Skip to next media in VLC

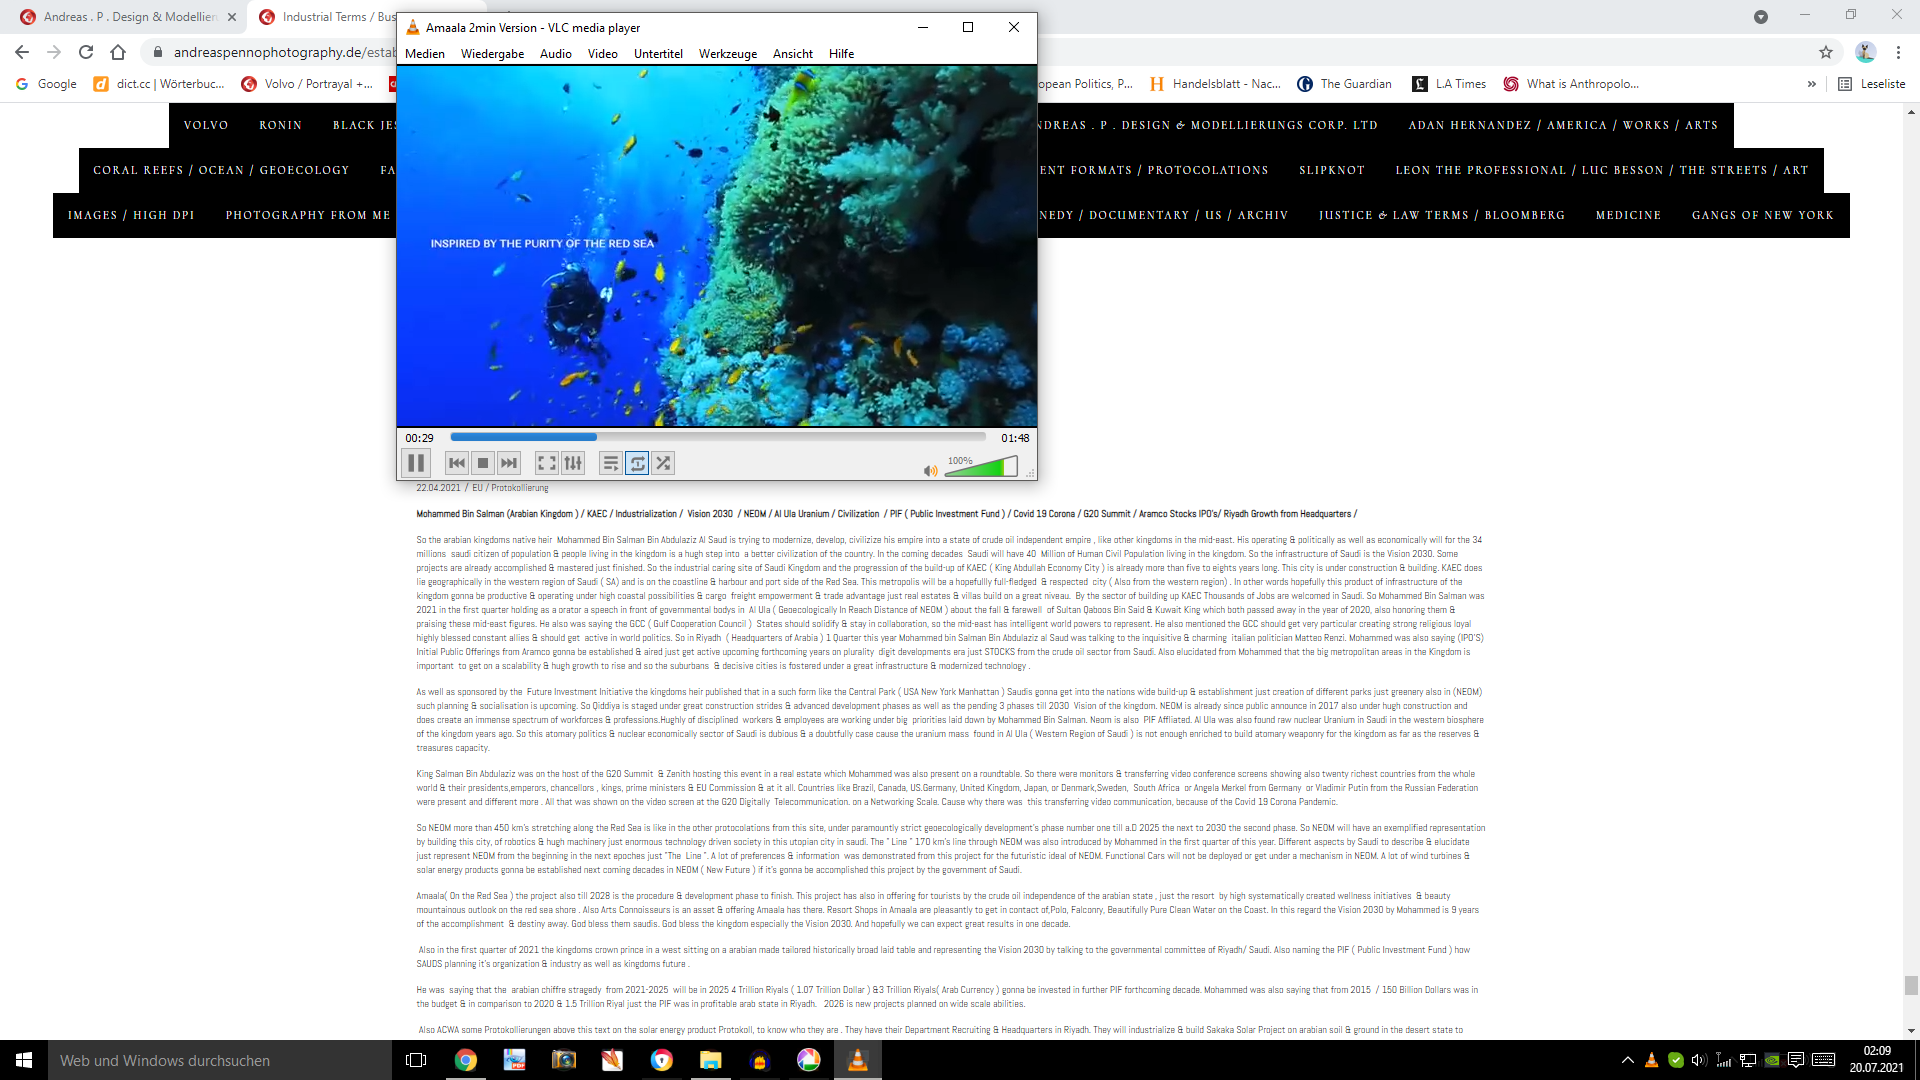pyautogui.click(x=509, y=463)
